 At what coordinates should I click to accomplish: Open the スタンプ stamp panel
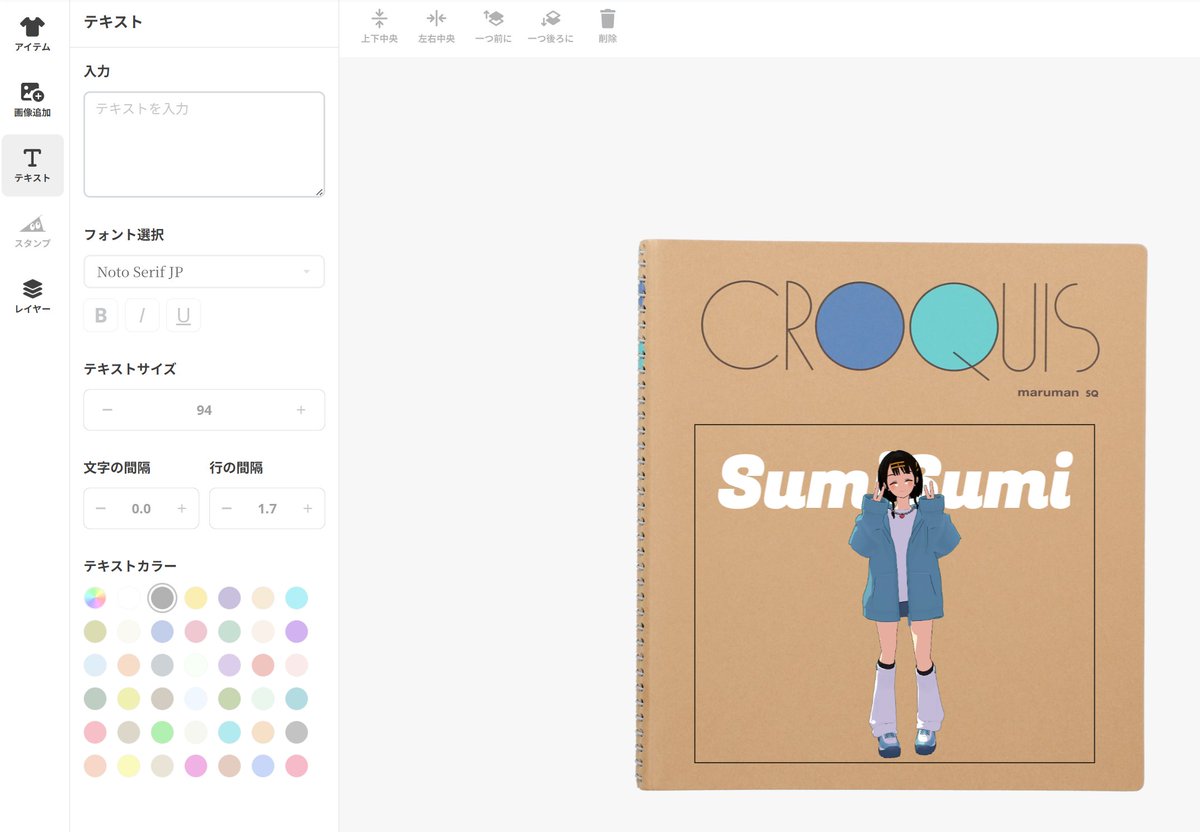coord(32,230)
